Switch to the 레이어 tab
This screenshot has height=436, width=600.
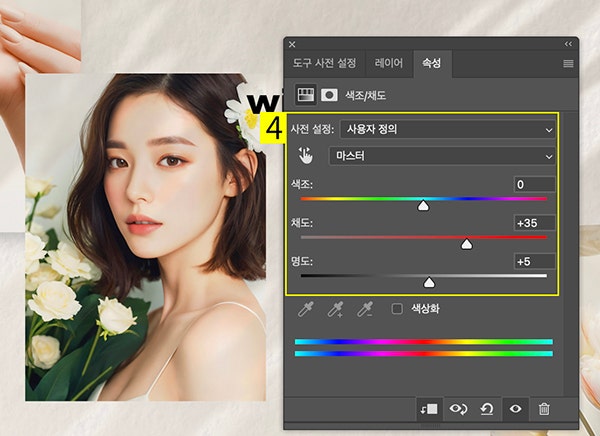389,63
